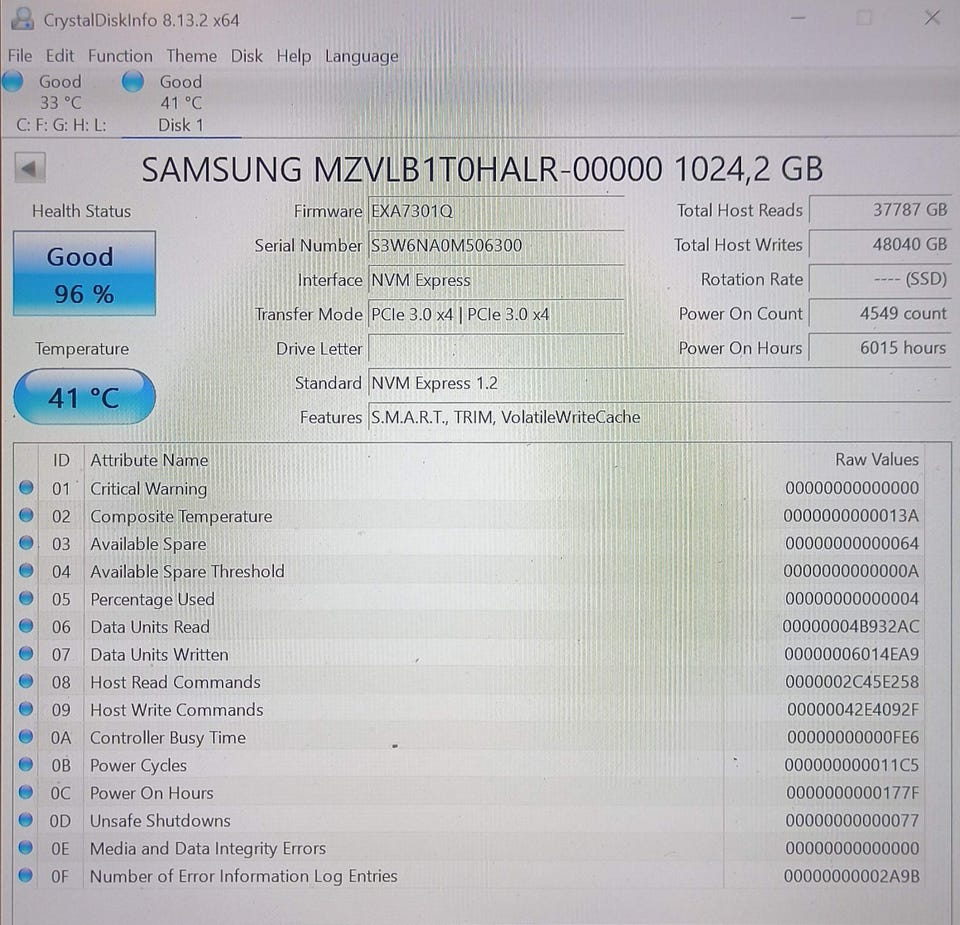Image resolution: width=960 pixels, height=925 pixels.
Task: Select the Host Write Commands row
Action: (x=469, y=710)
